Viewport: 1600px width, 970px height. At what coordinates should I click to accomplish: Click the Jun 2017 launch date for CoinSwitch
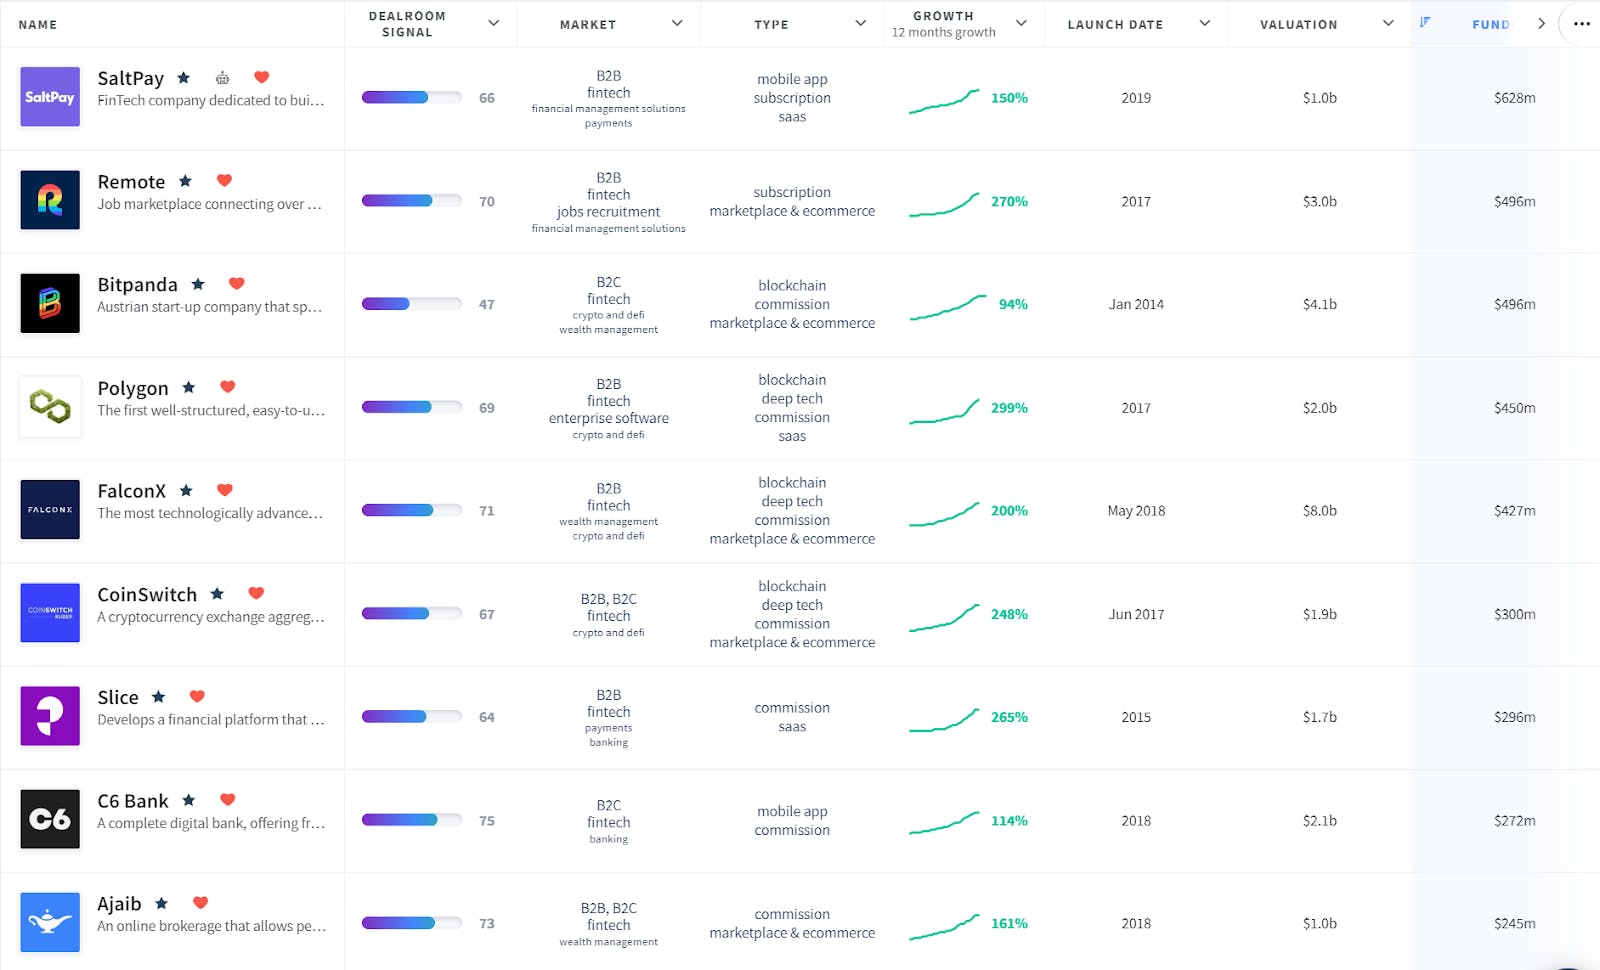tap(1136, 614)
